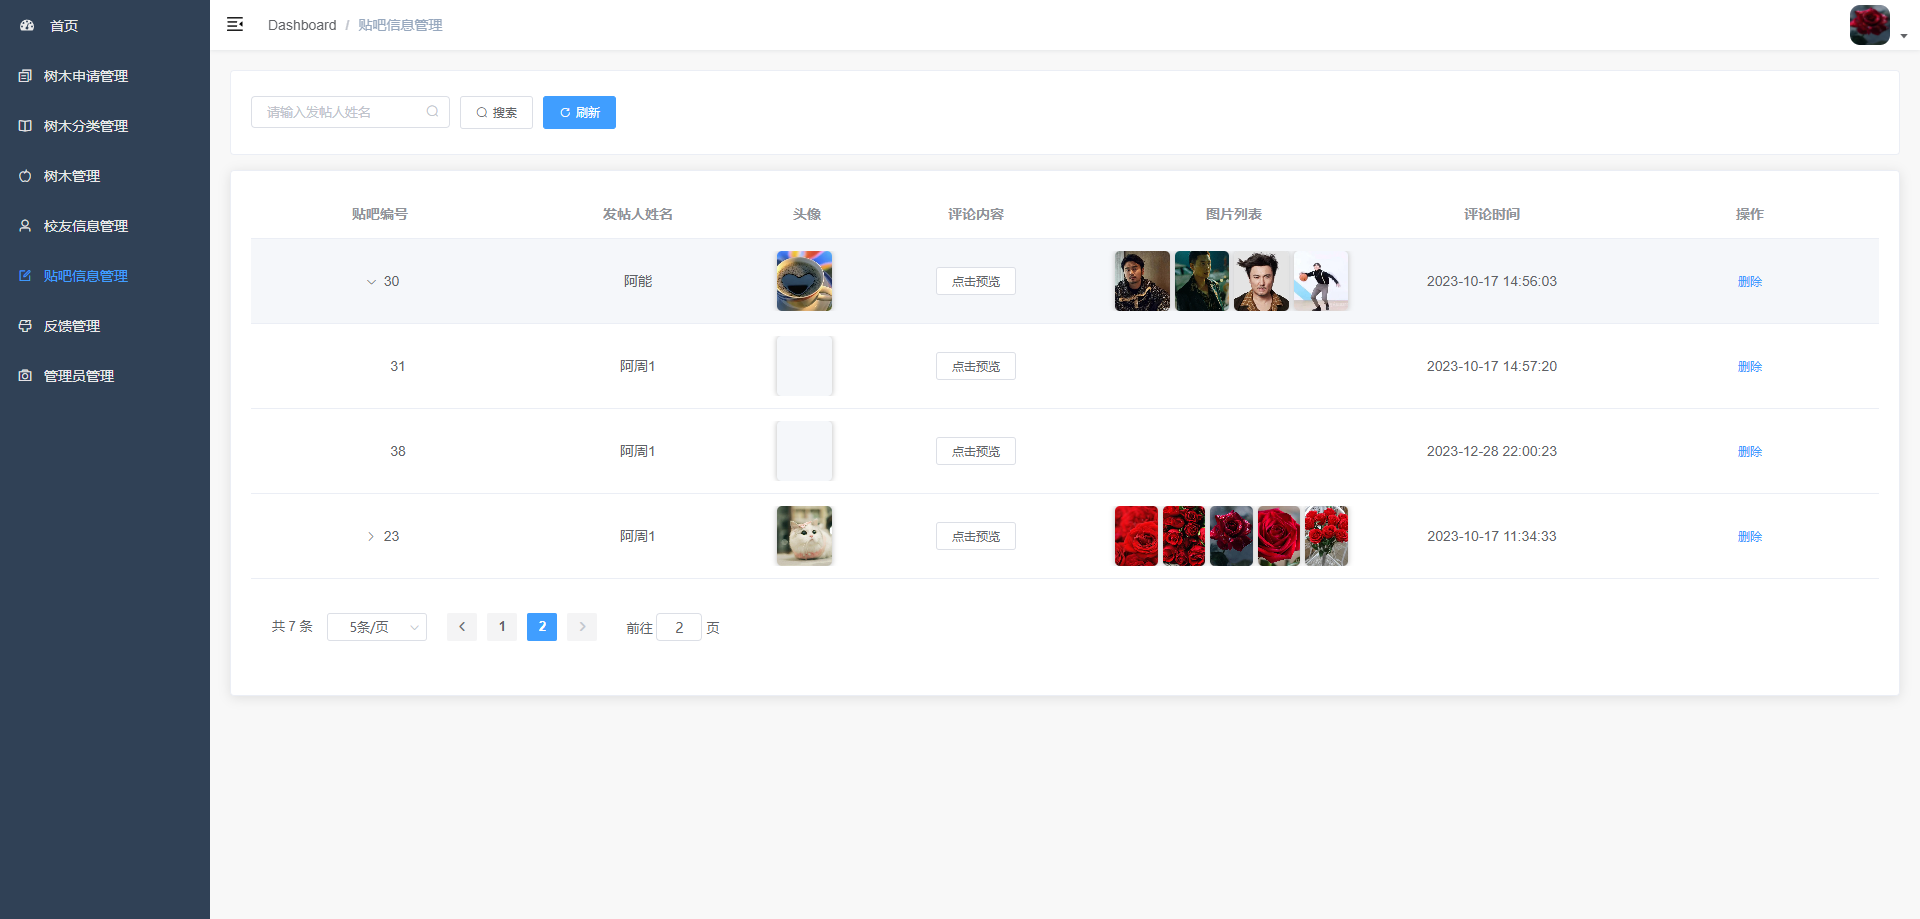Open the first rose image in row 23
This screenshot has height=919, width=1920.
[x=1136, y=536]
